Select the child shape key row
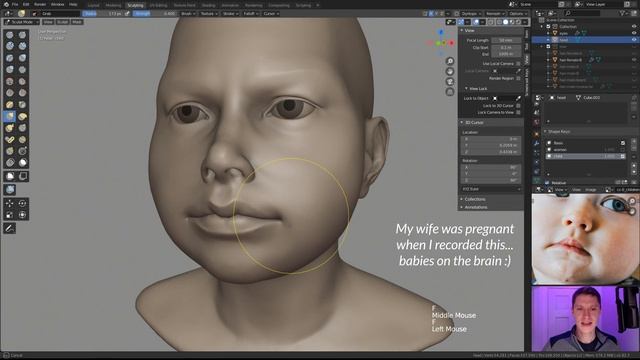The image size is (640, 360). tap(584, 156)
